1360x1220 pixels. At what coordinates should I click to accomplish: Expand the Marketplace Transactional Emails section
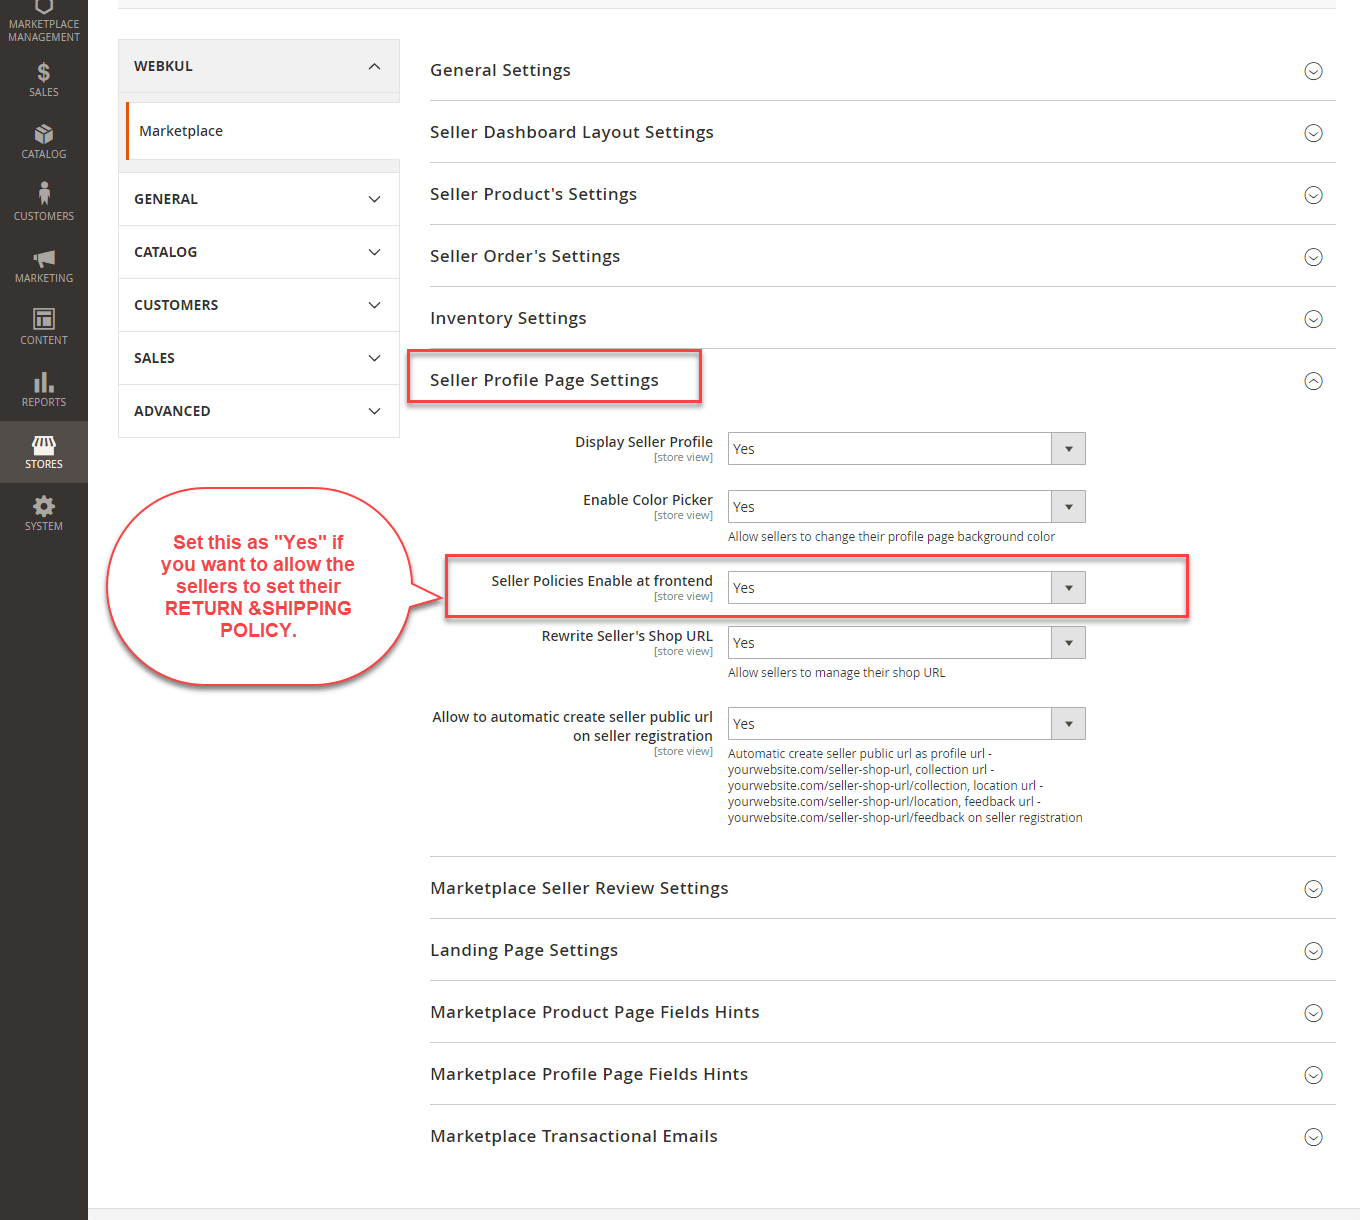tap(1312, 1137)
